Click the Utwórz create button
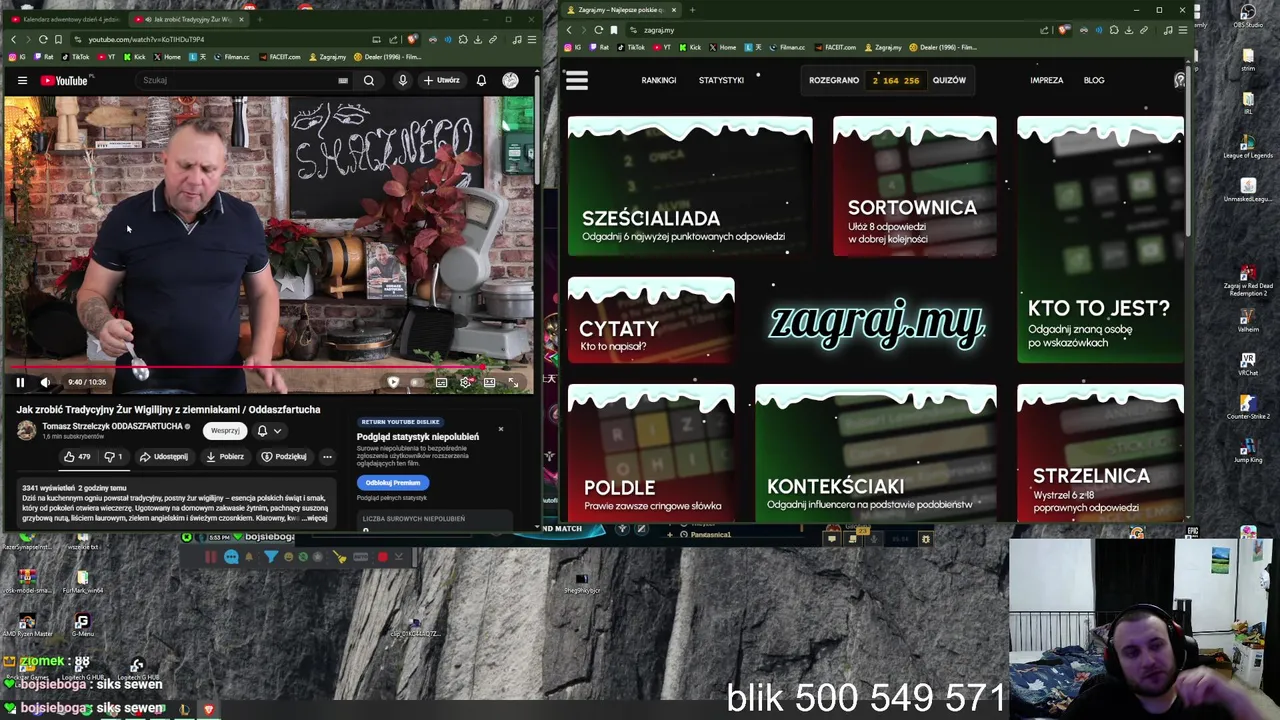1280x720 pixels. point(443,80)
